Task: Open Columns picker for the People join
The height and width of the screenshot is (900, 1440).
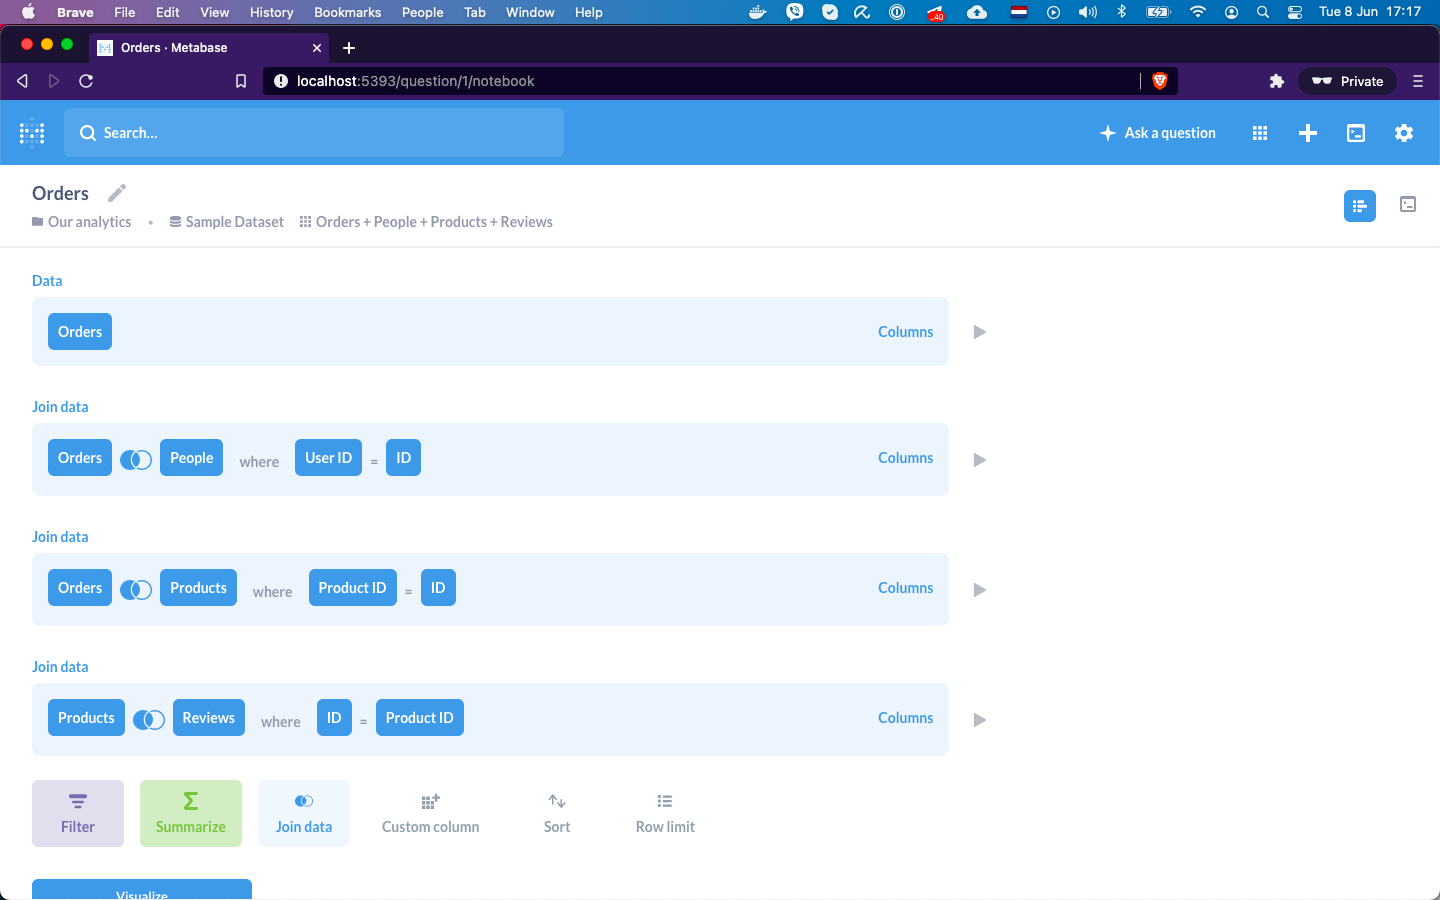Action: pos(905,457)
